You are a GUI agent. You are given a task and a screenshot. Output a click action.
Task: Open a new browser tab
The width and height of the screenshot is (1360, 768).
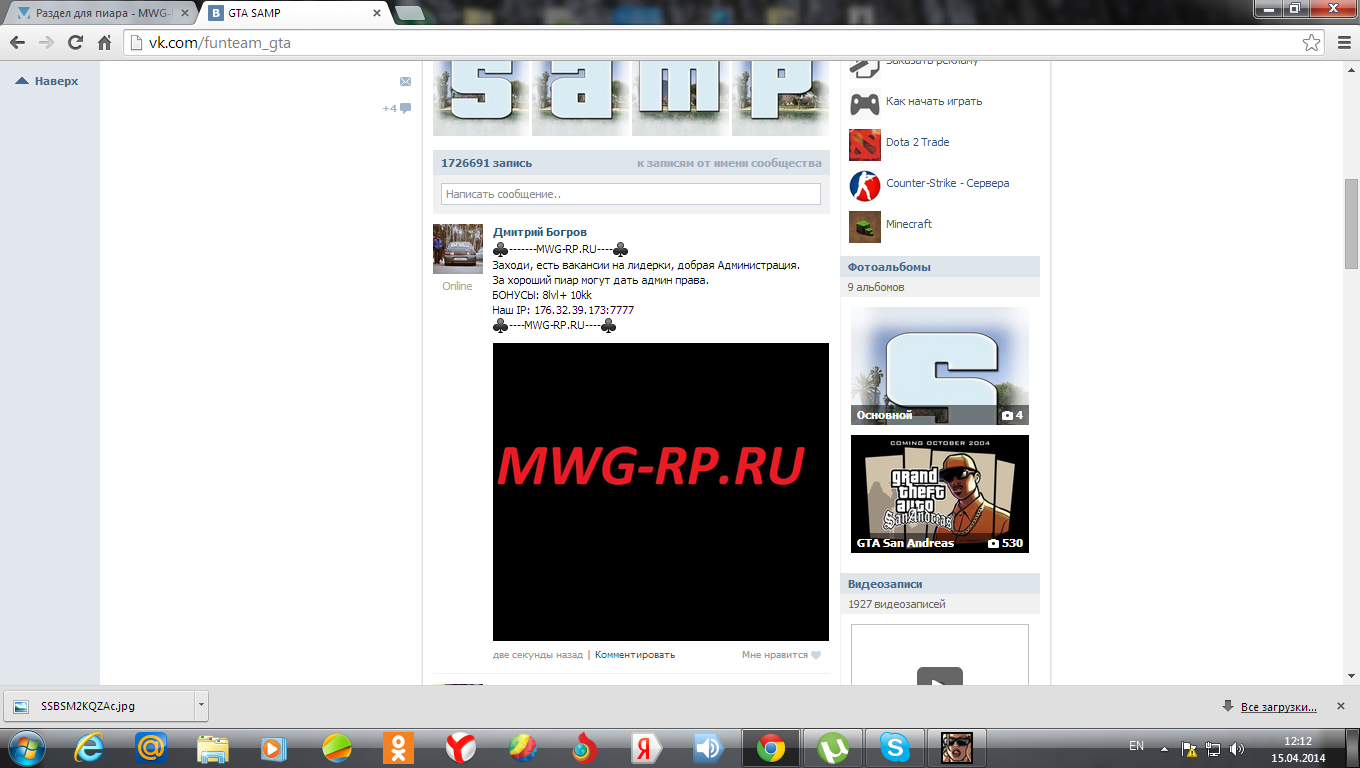[x=408, y=14]
